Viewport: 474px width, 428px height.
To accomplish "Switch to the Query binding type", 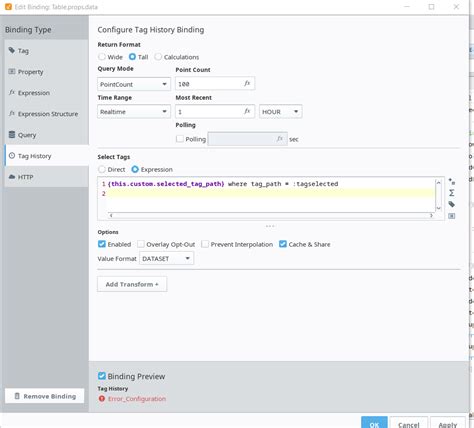I will click(46, 135).
